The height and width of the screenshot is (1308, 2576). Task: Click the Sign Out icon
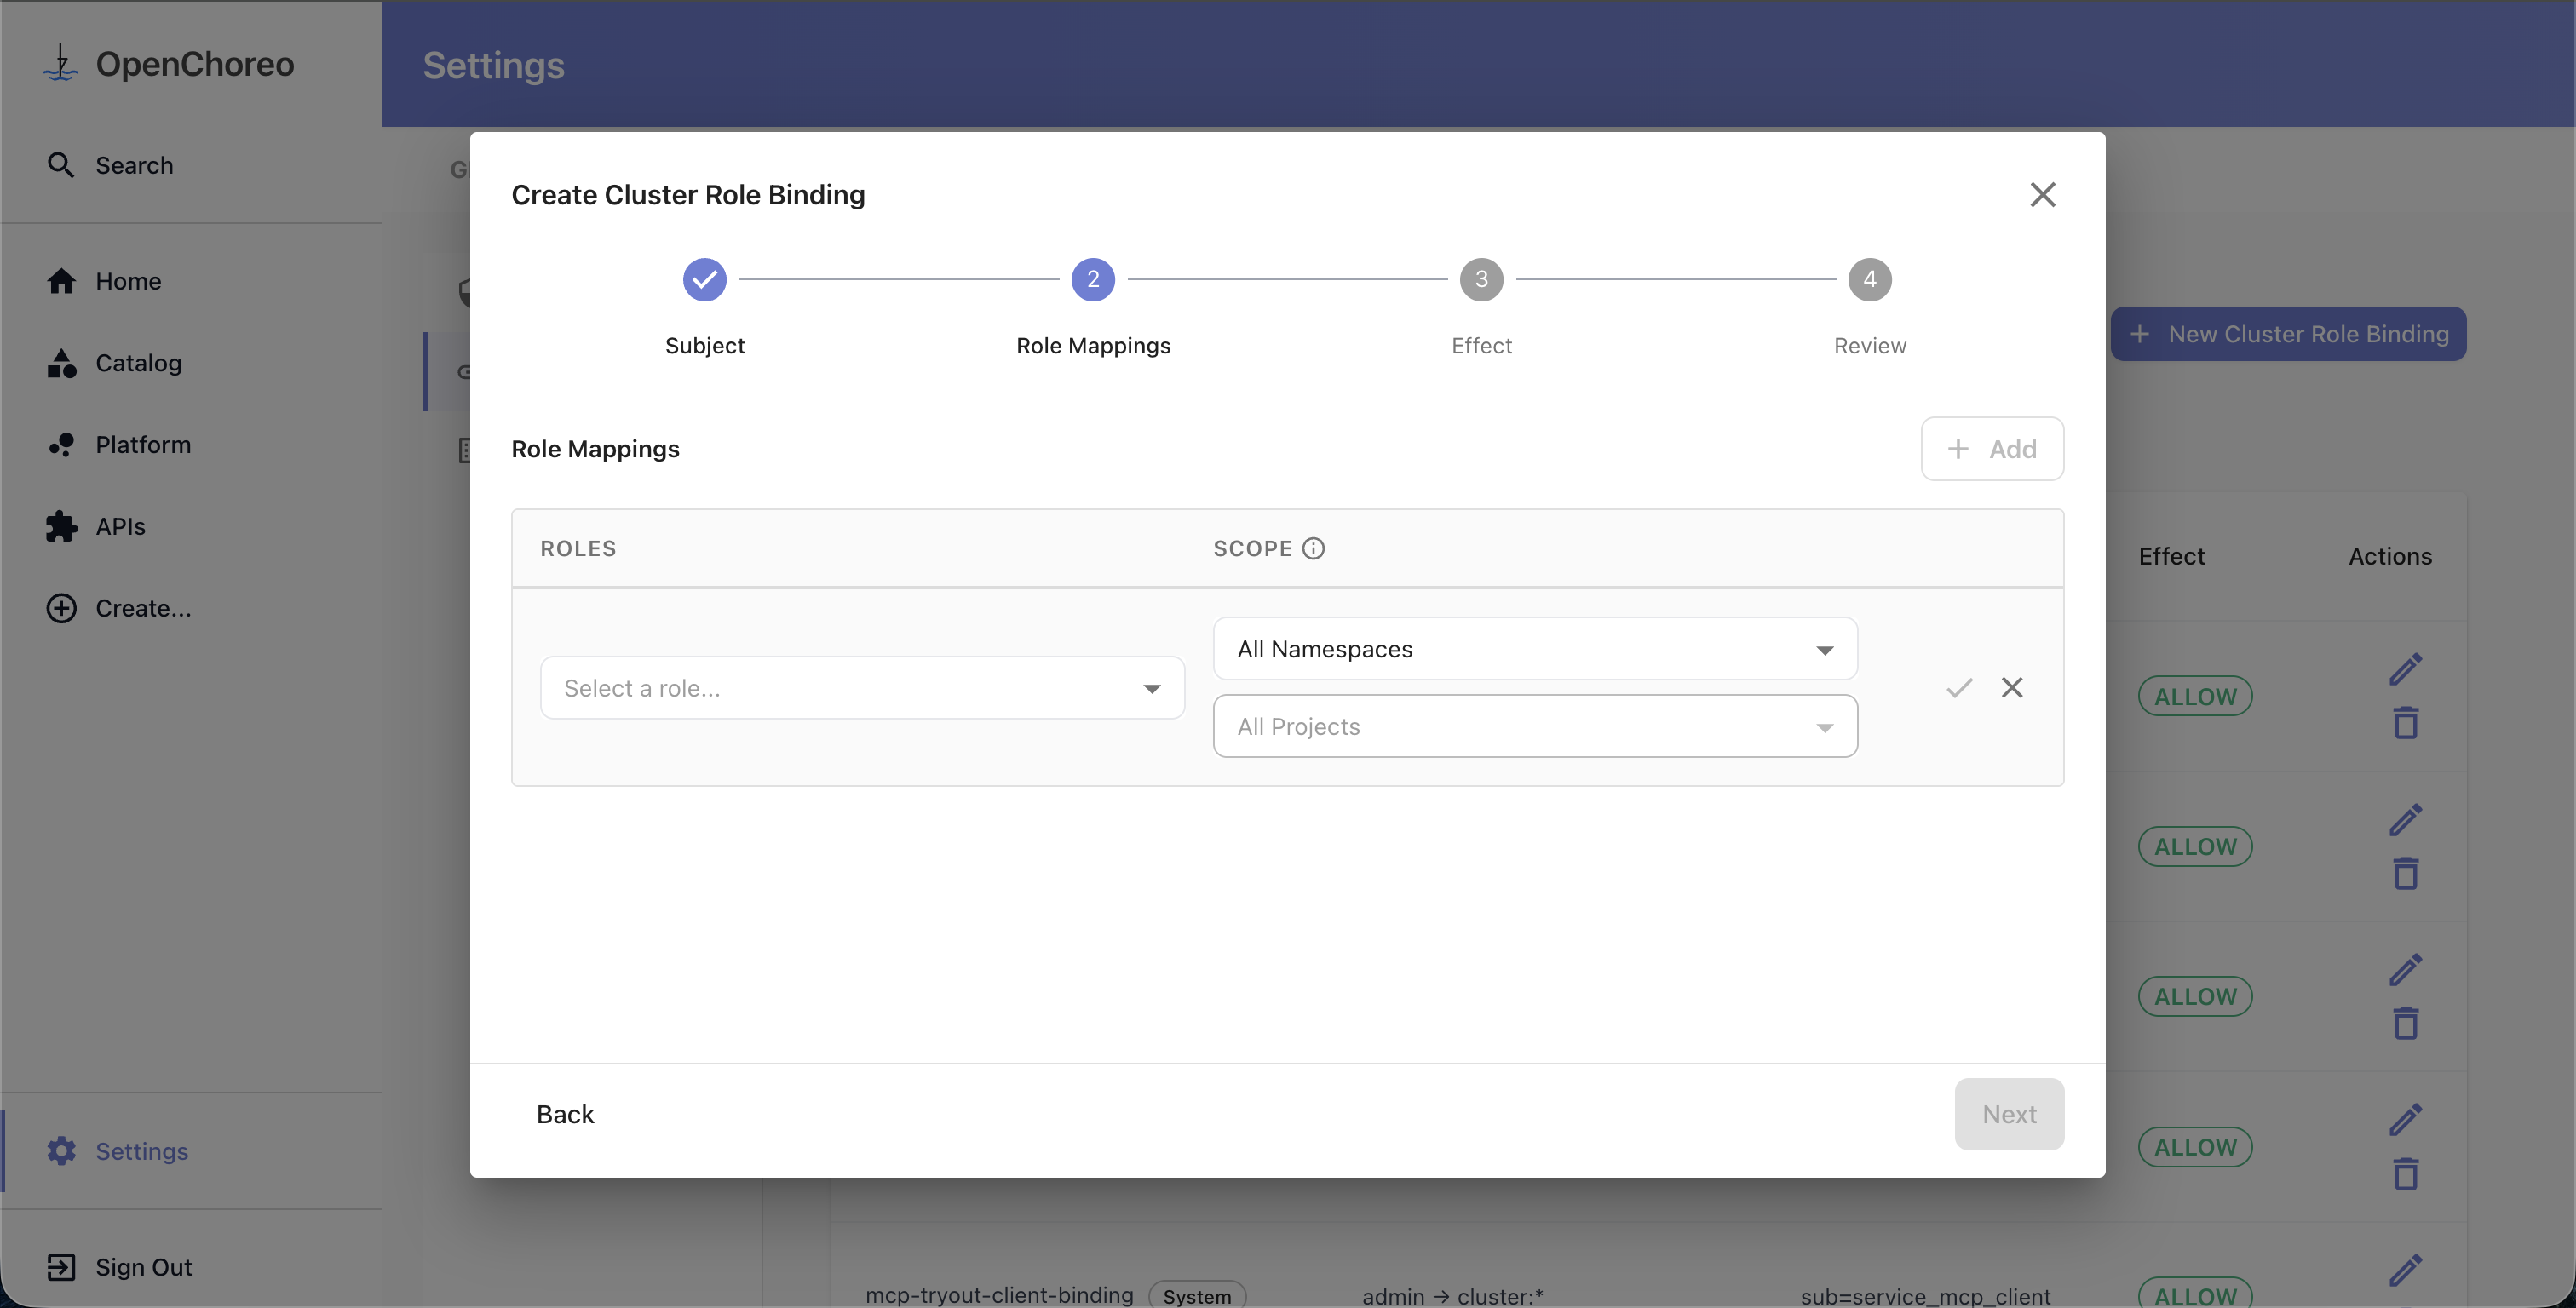[x=61, y=1267]
